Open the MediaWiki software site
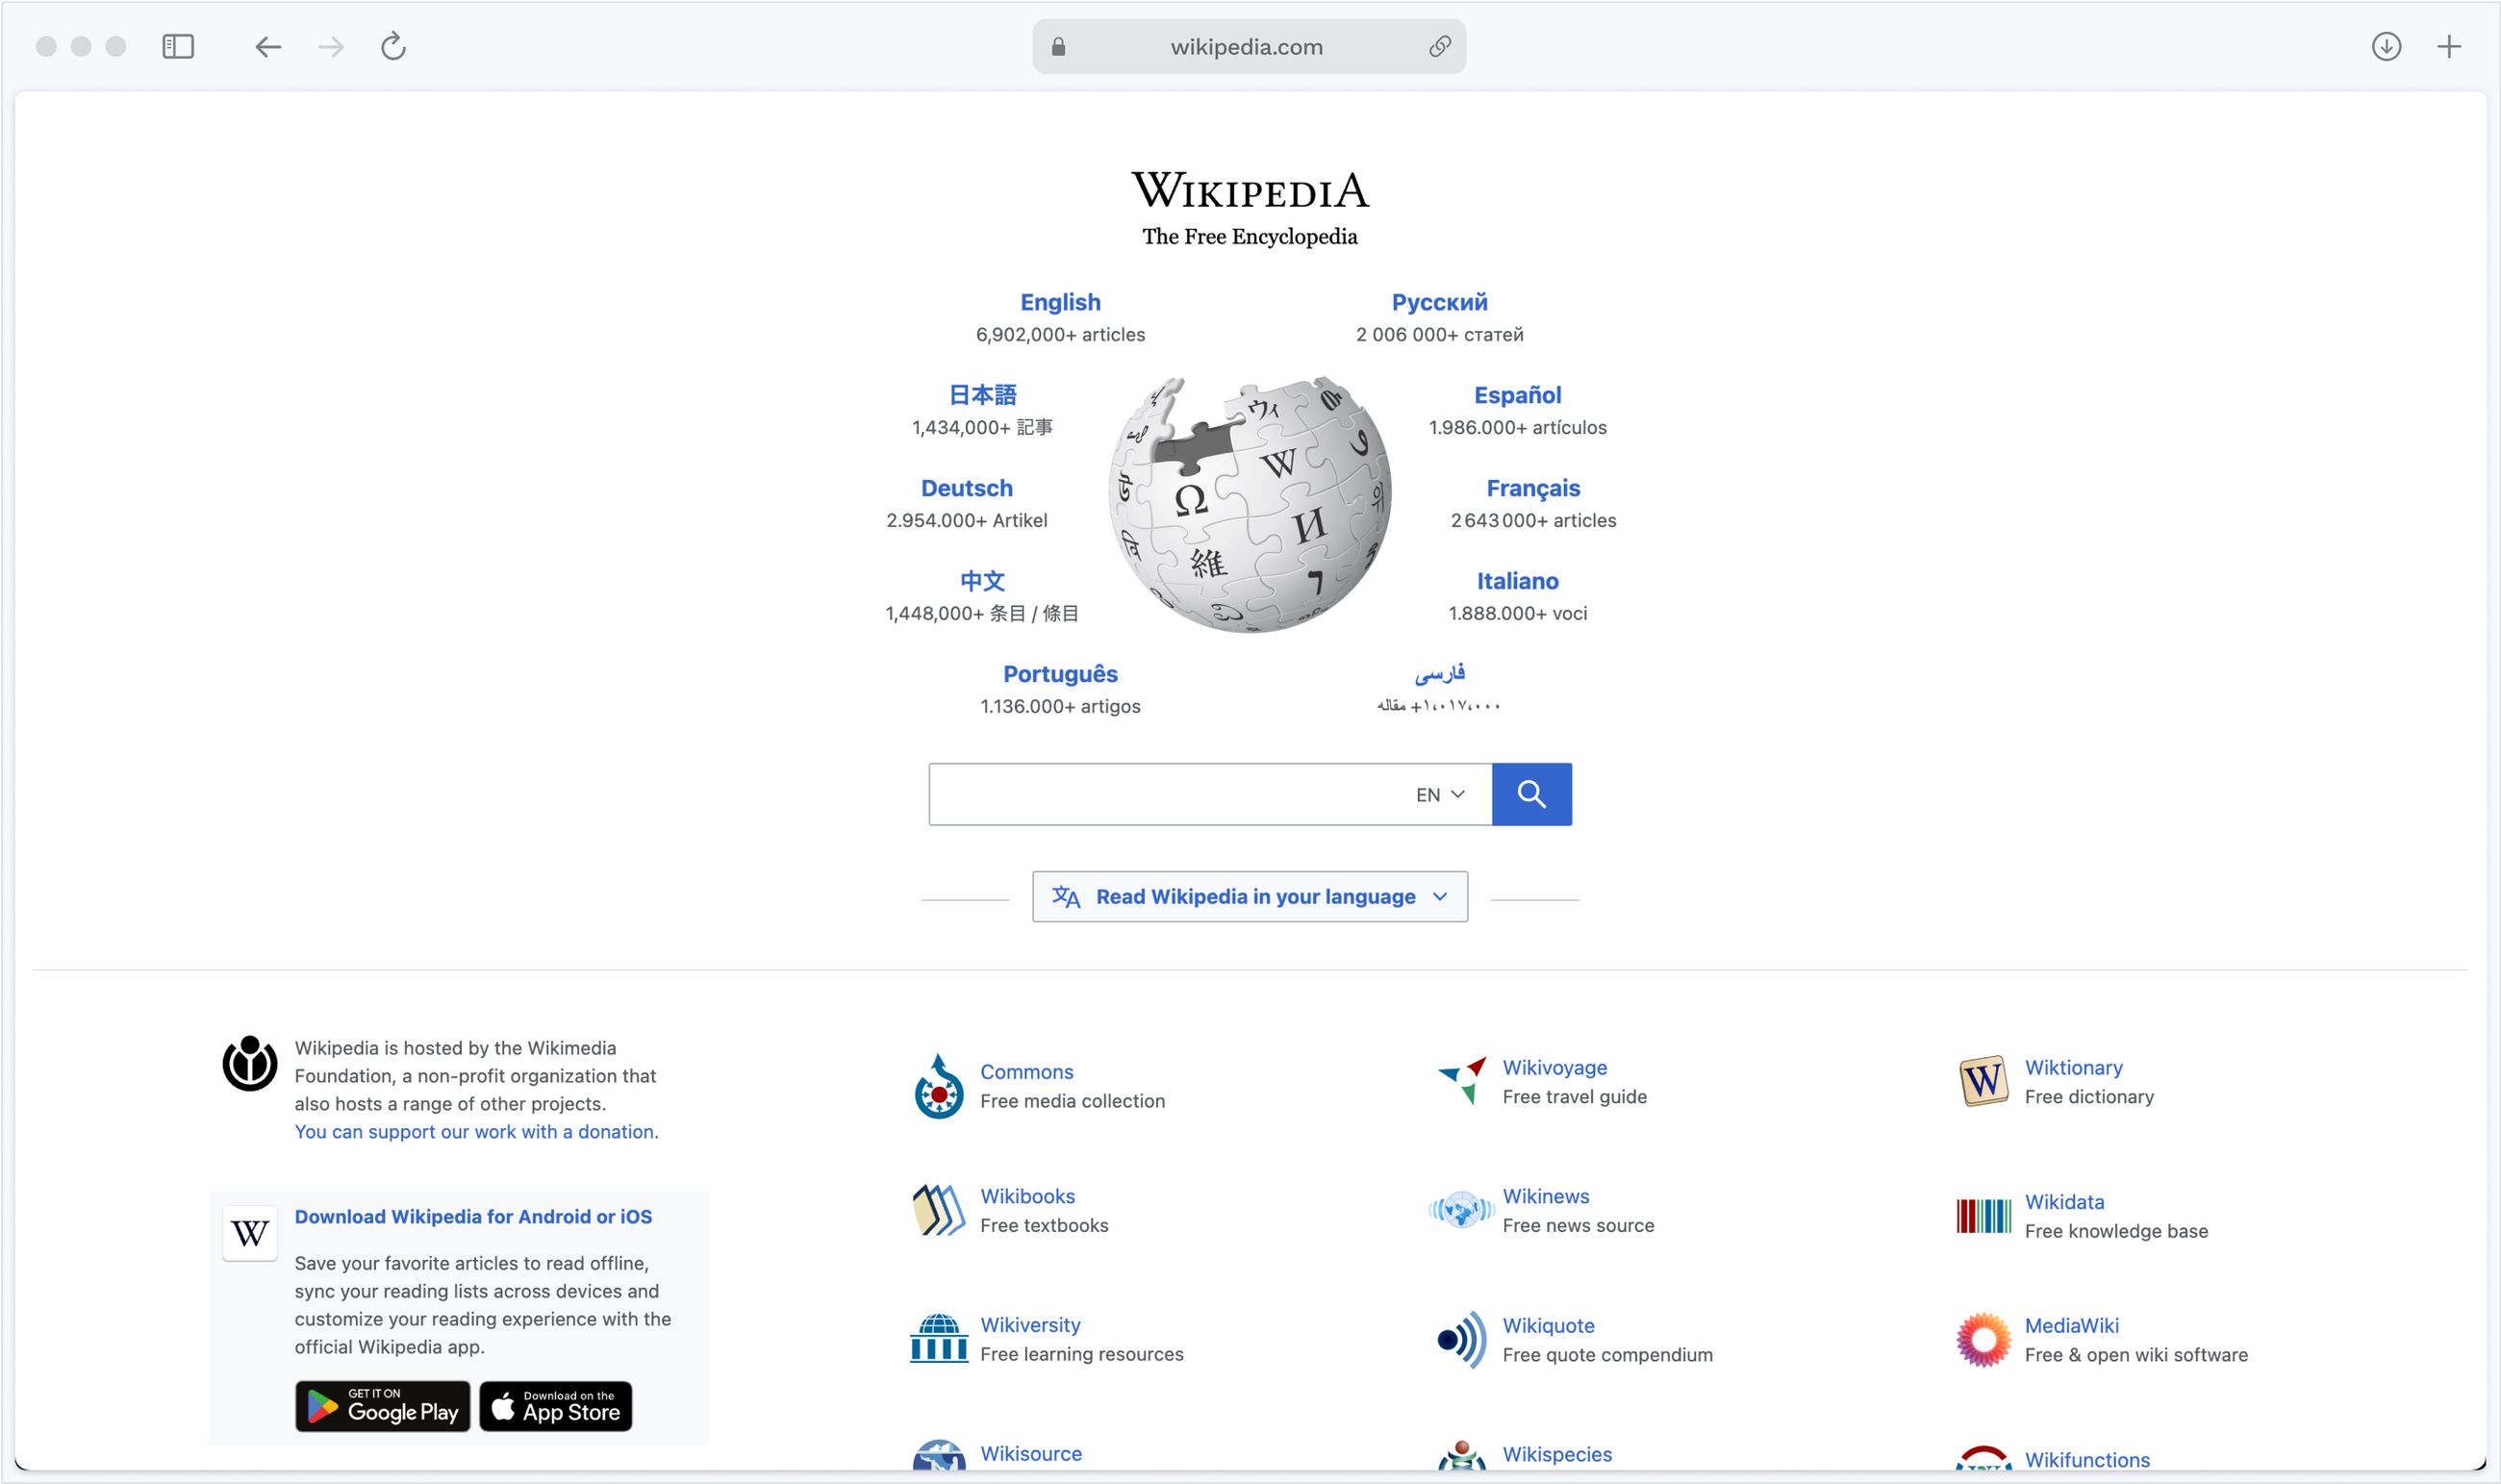 (2071, 1325)
